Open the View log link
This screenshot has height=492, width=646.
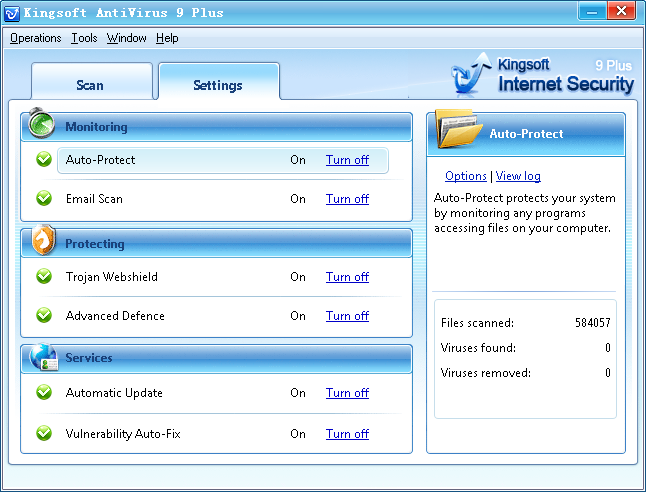[518, 176]
